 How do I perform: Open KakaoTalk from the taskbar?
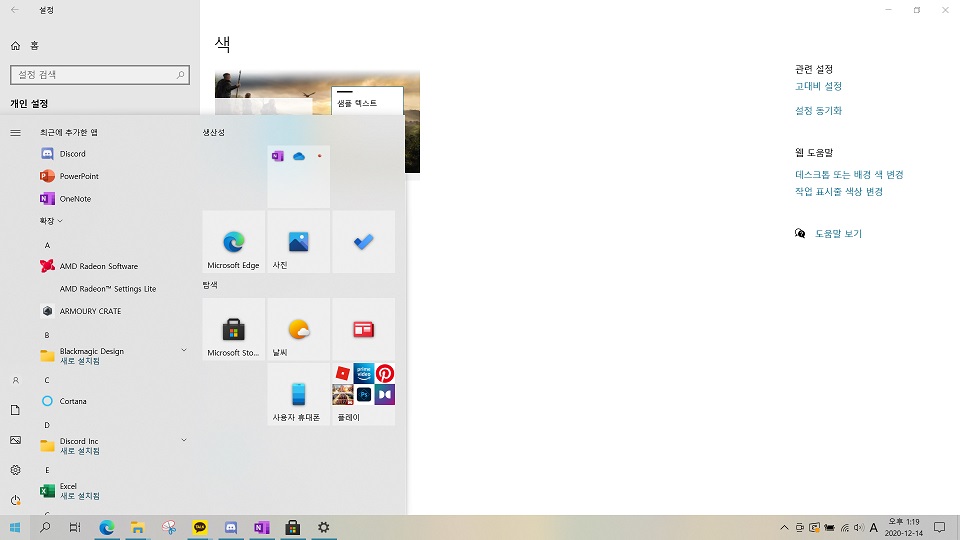(200, 527)
